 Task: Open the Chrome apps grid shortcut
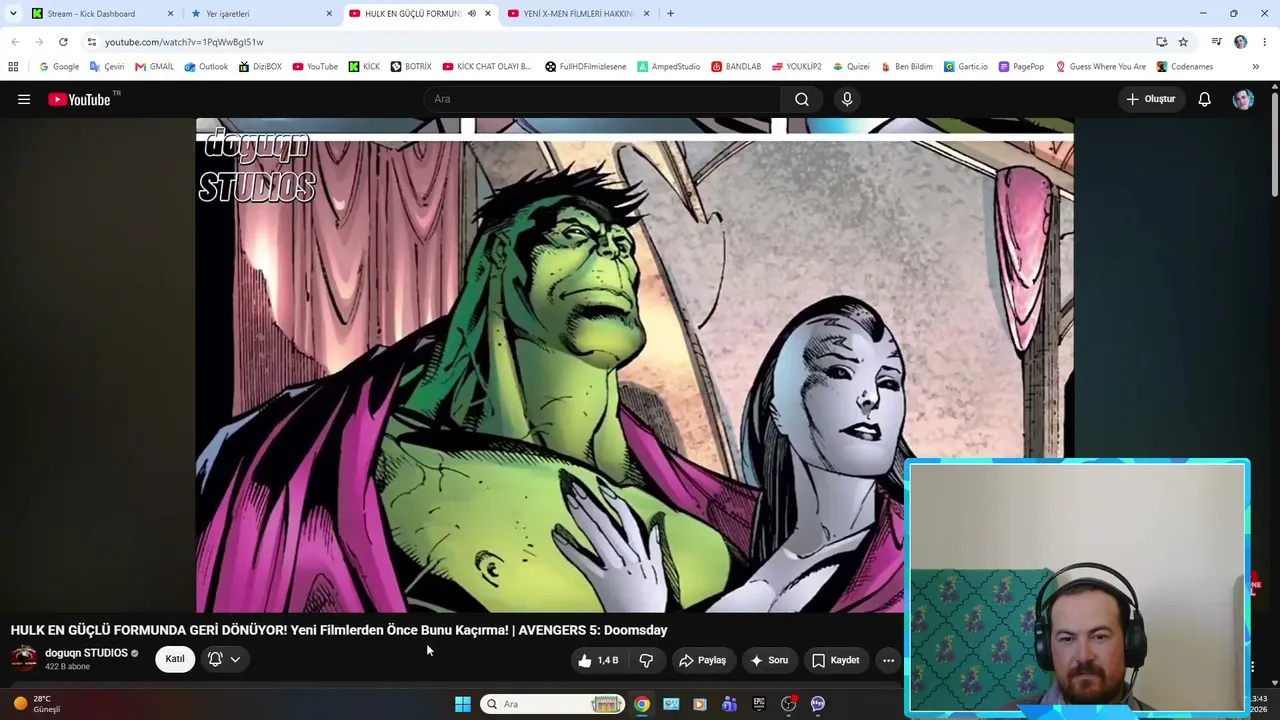13,67
